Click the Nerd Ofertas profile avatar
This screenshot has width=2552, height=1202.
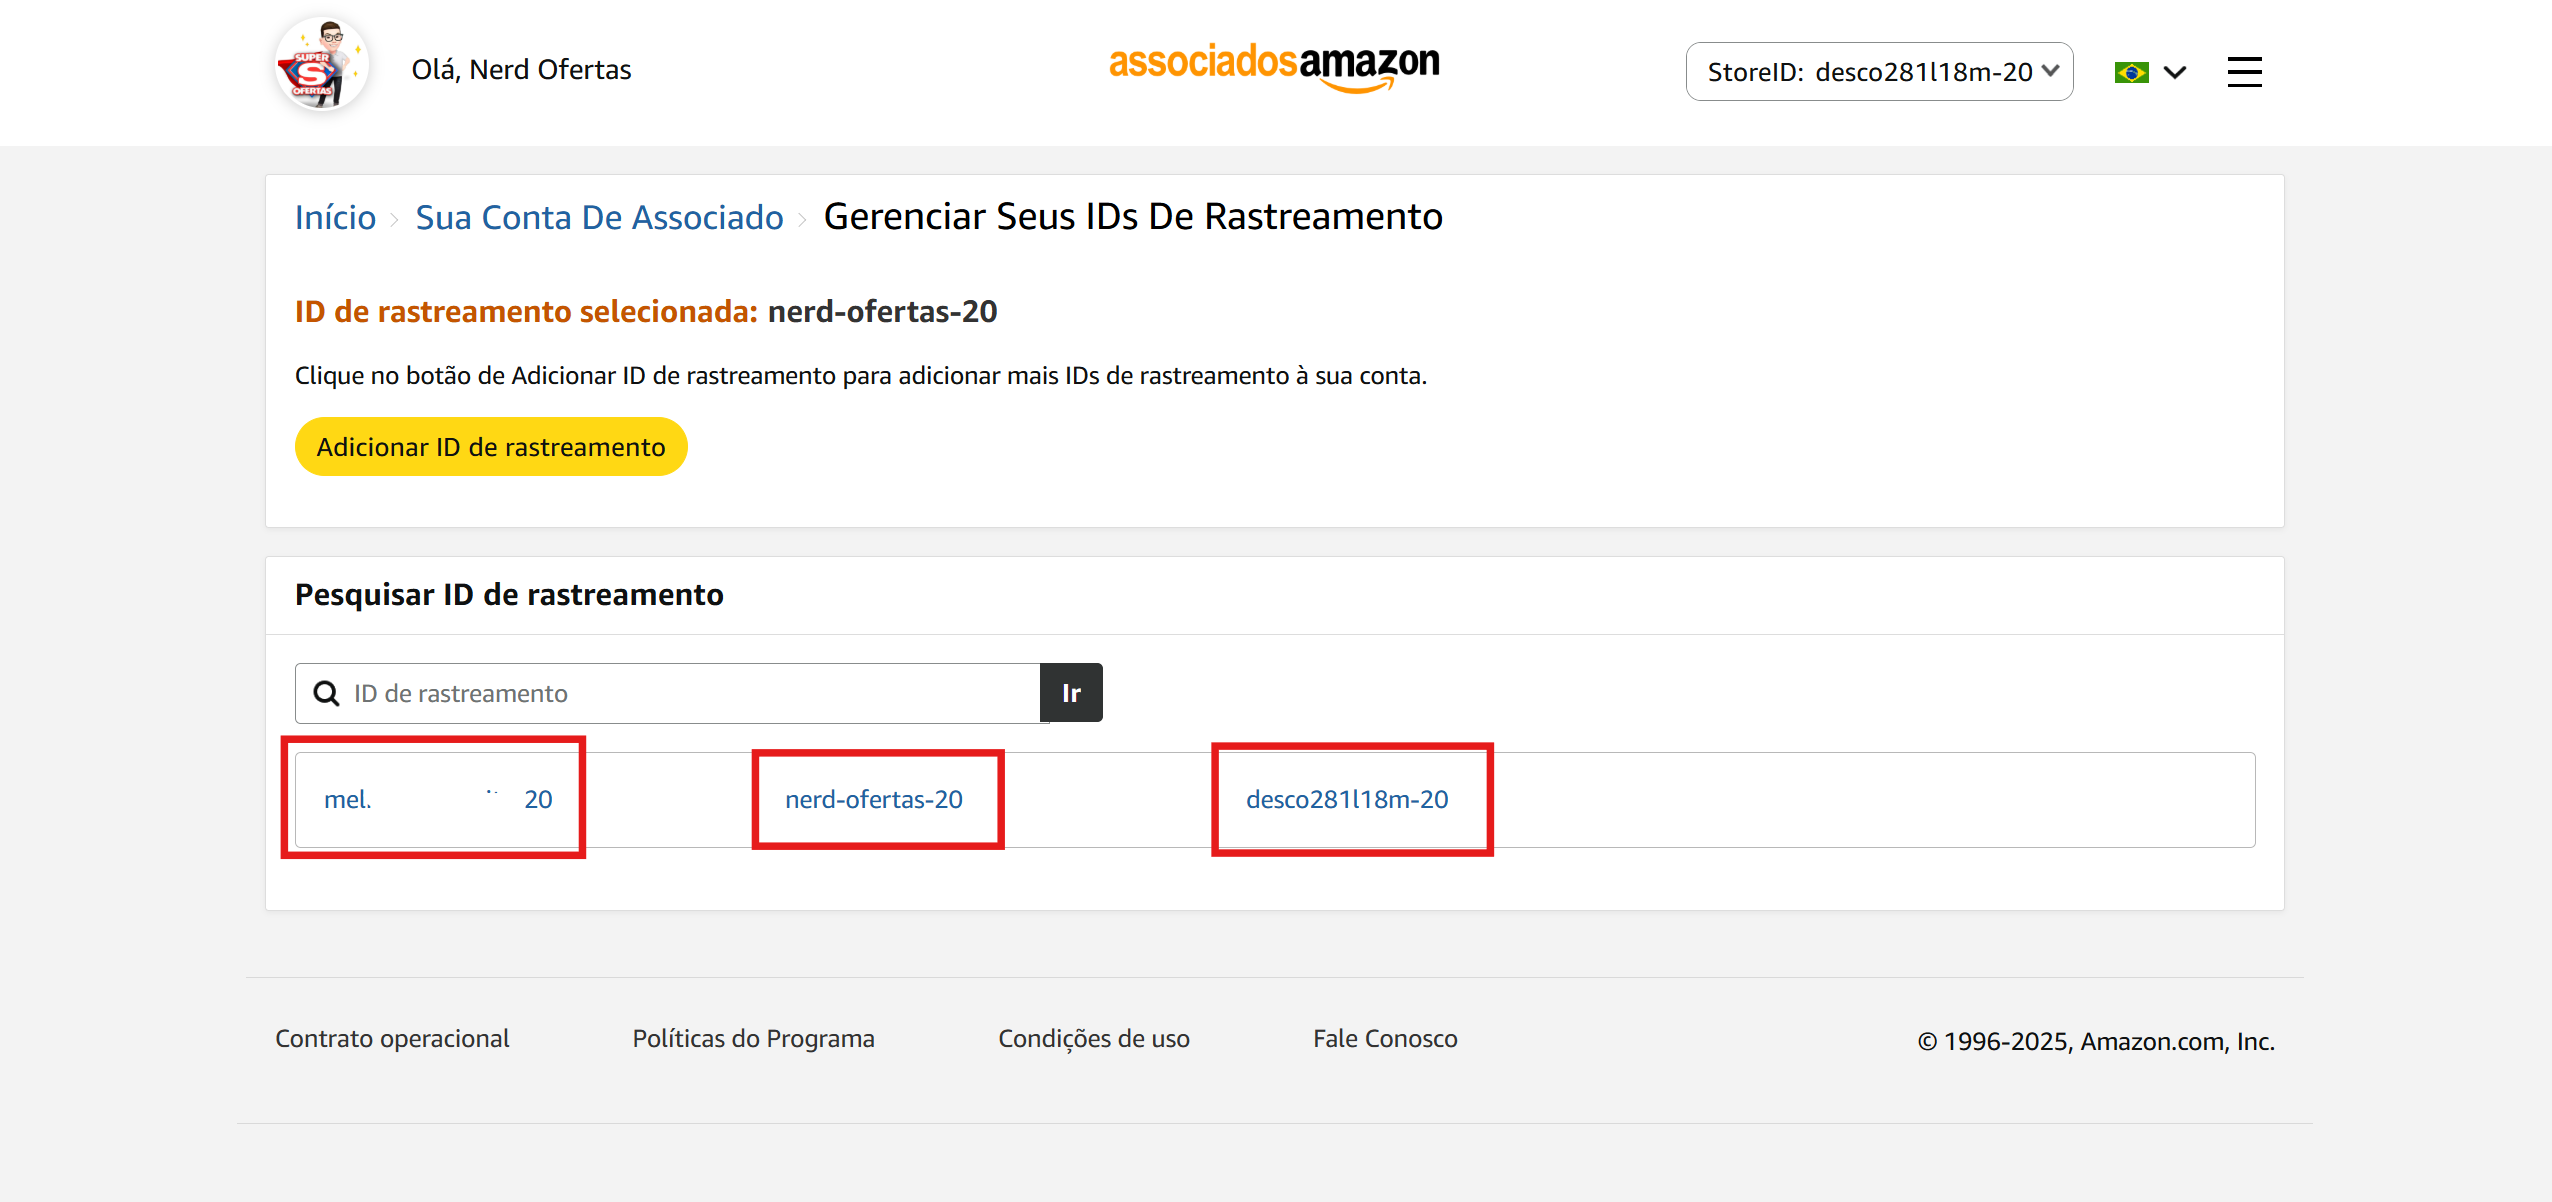[x=322, y=65]
